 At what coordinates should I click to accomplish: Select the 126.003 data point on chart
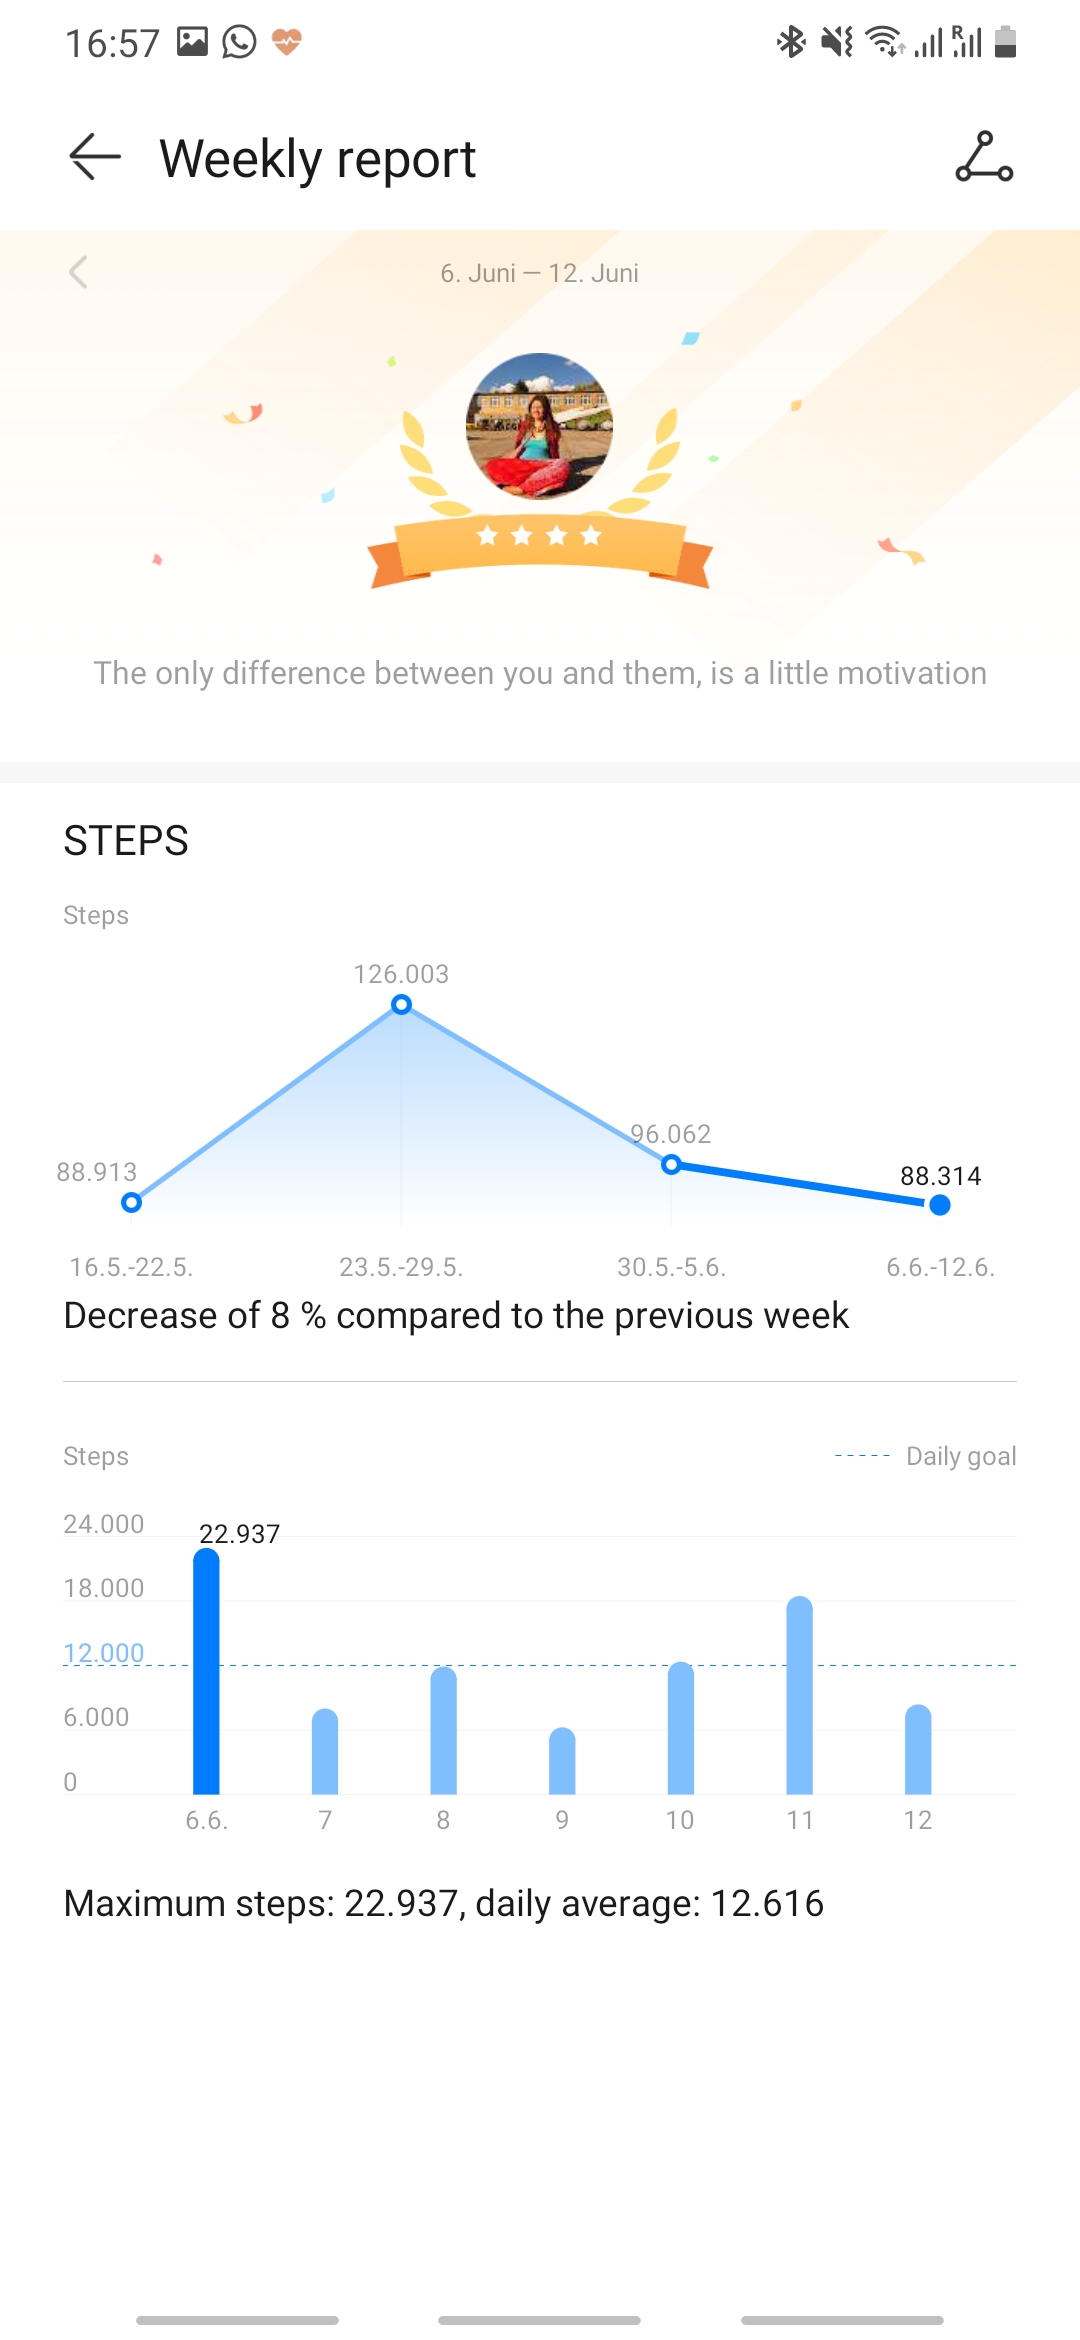point(401,1004)
